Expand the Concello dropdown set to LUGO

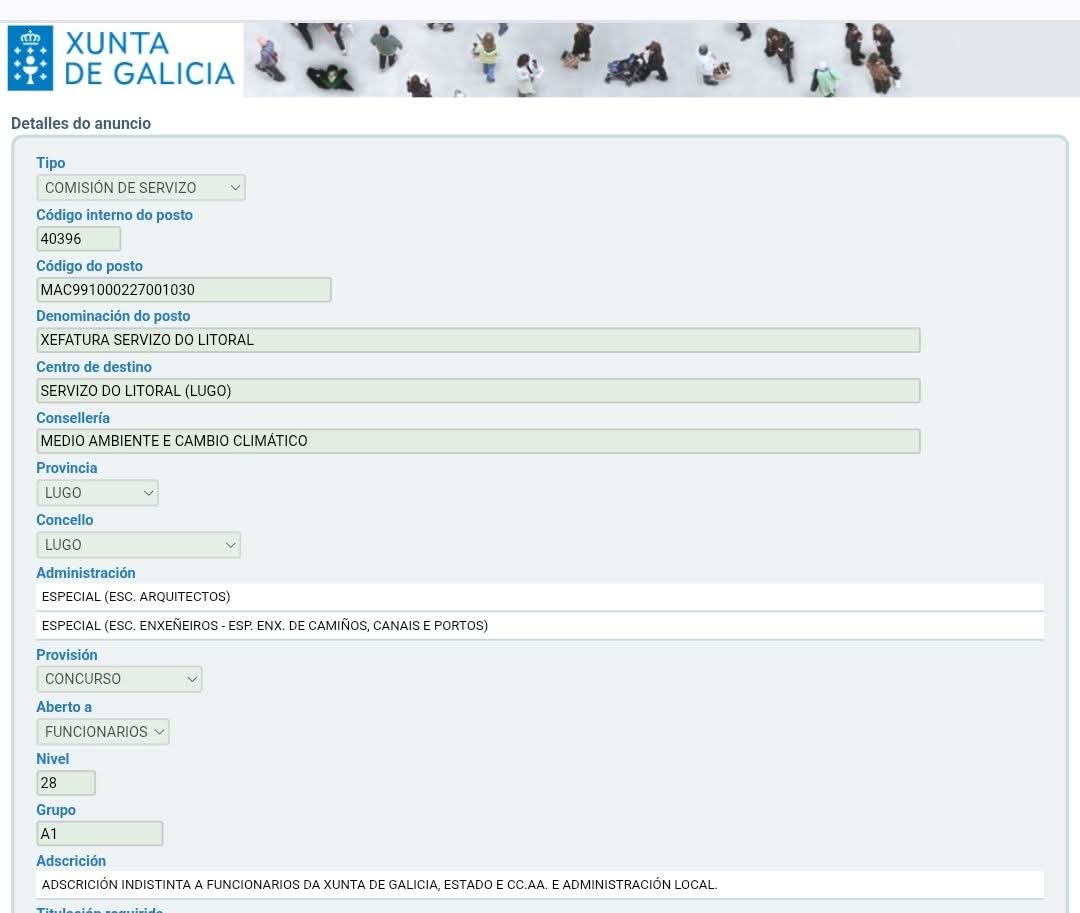tap(138, 545)
